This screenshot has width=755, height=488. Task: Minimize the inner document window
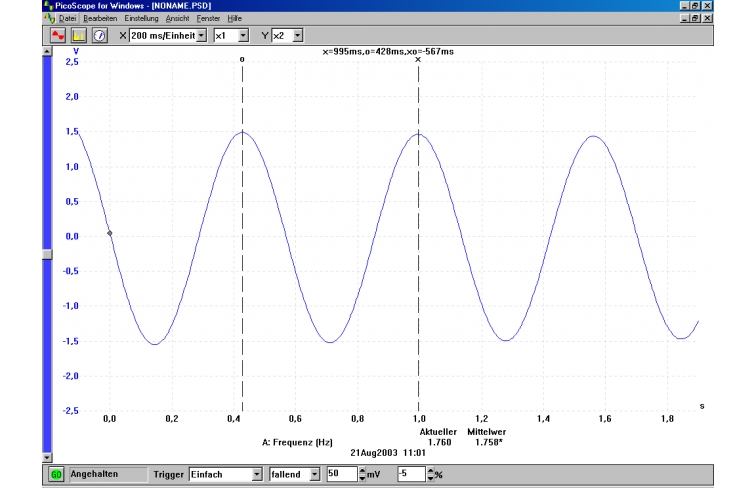point(685,18)
